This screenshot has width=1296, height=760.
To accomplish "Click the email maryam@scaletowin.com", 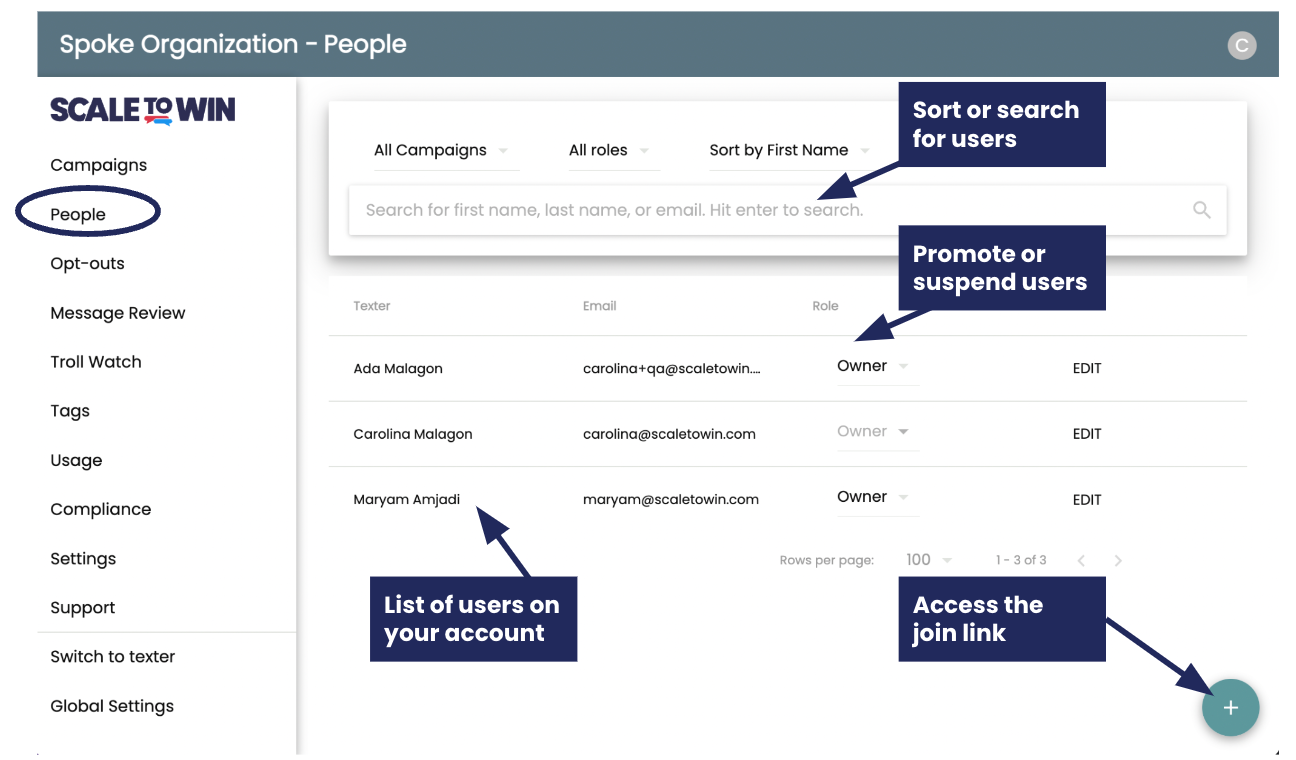I will click(x=671, y=499).
